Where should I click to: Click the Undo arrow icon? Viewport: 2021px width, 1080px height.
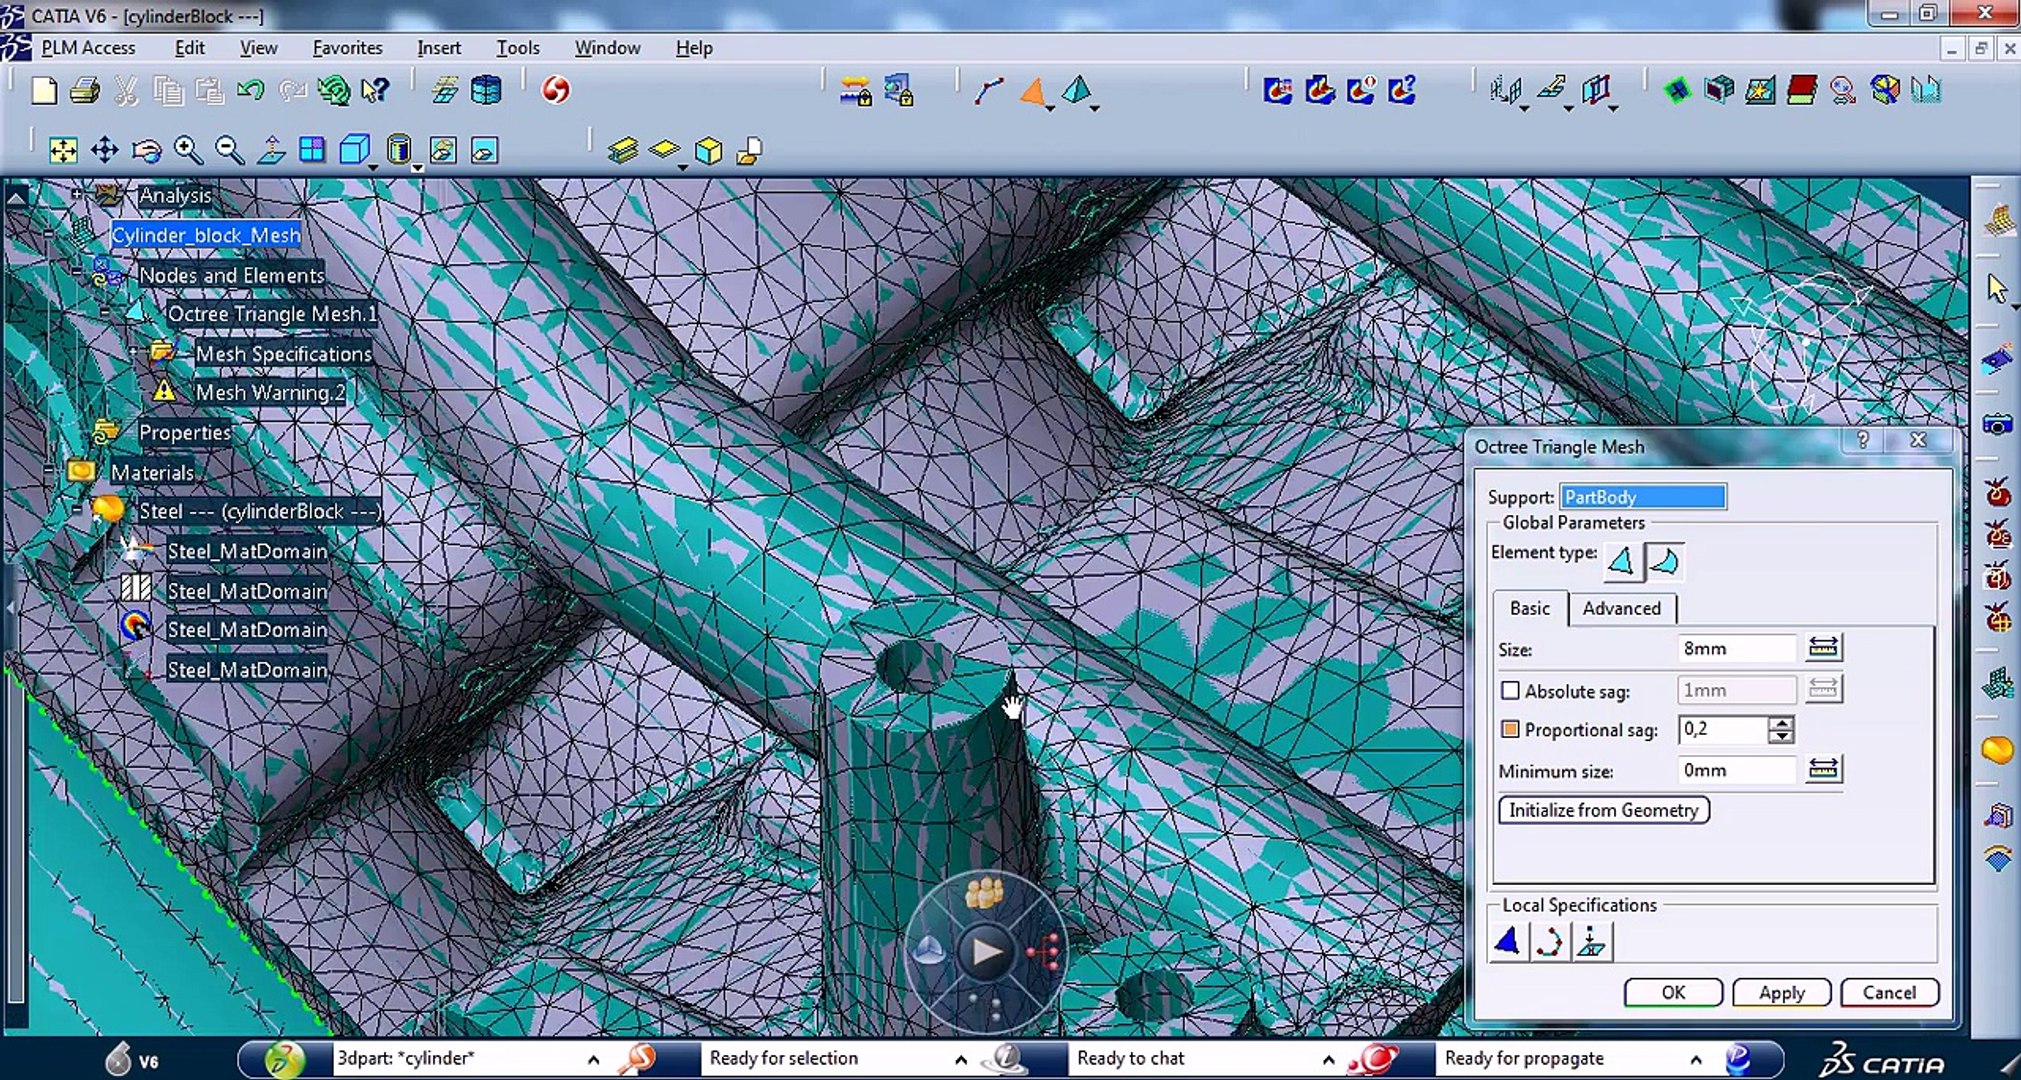[250, 91]
